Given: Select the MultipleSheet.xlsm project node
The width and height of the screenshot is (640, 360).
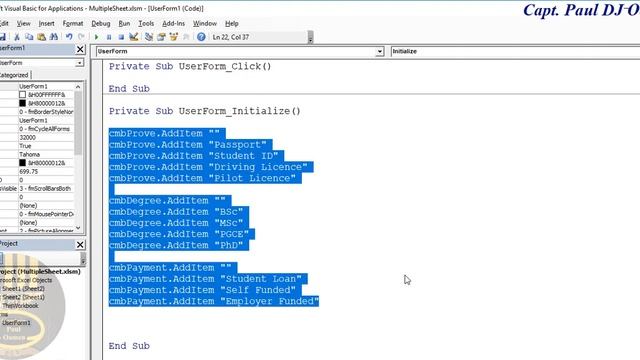Looking at the screenshot, I should [x=40, y=271].
